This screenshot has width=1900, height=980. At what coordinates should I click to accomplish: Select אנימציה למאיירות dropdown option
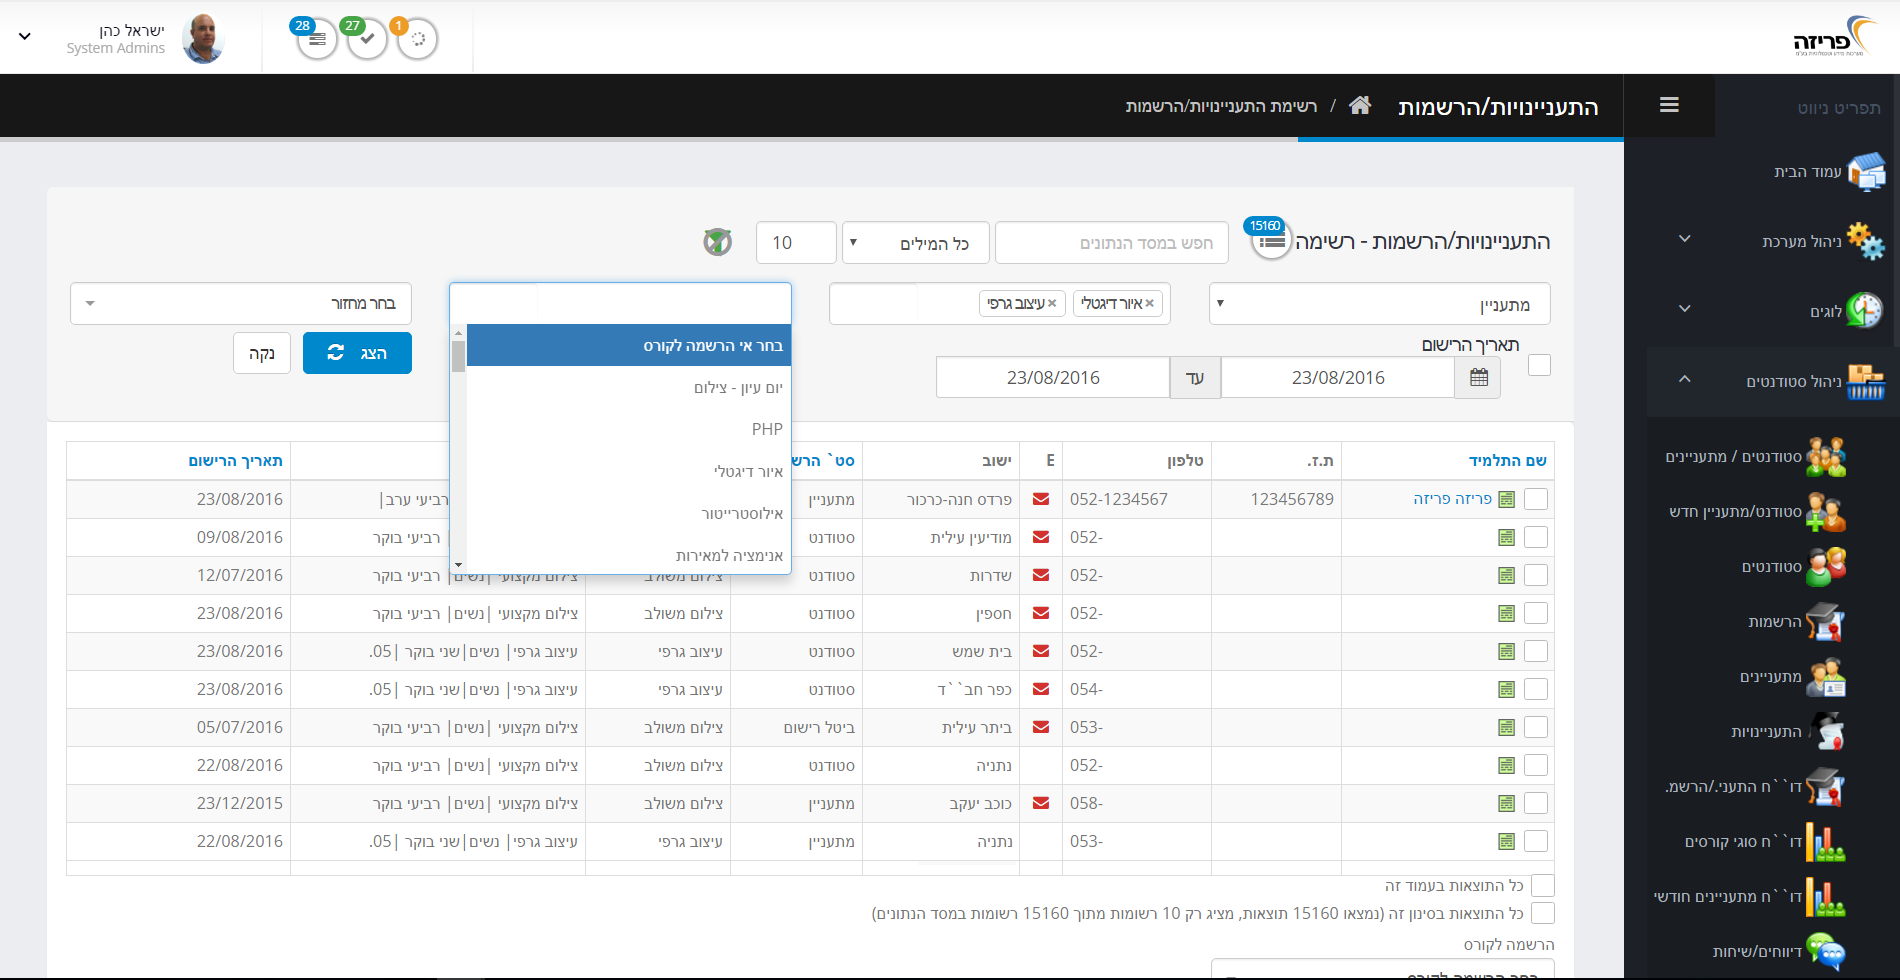coord(629,555)
